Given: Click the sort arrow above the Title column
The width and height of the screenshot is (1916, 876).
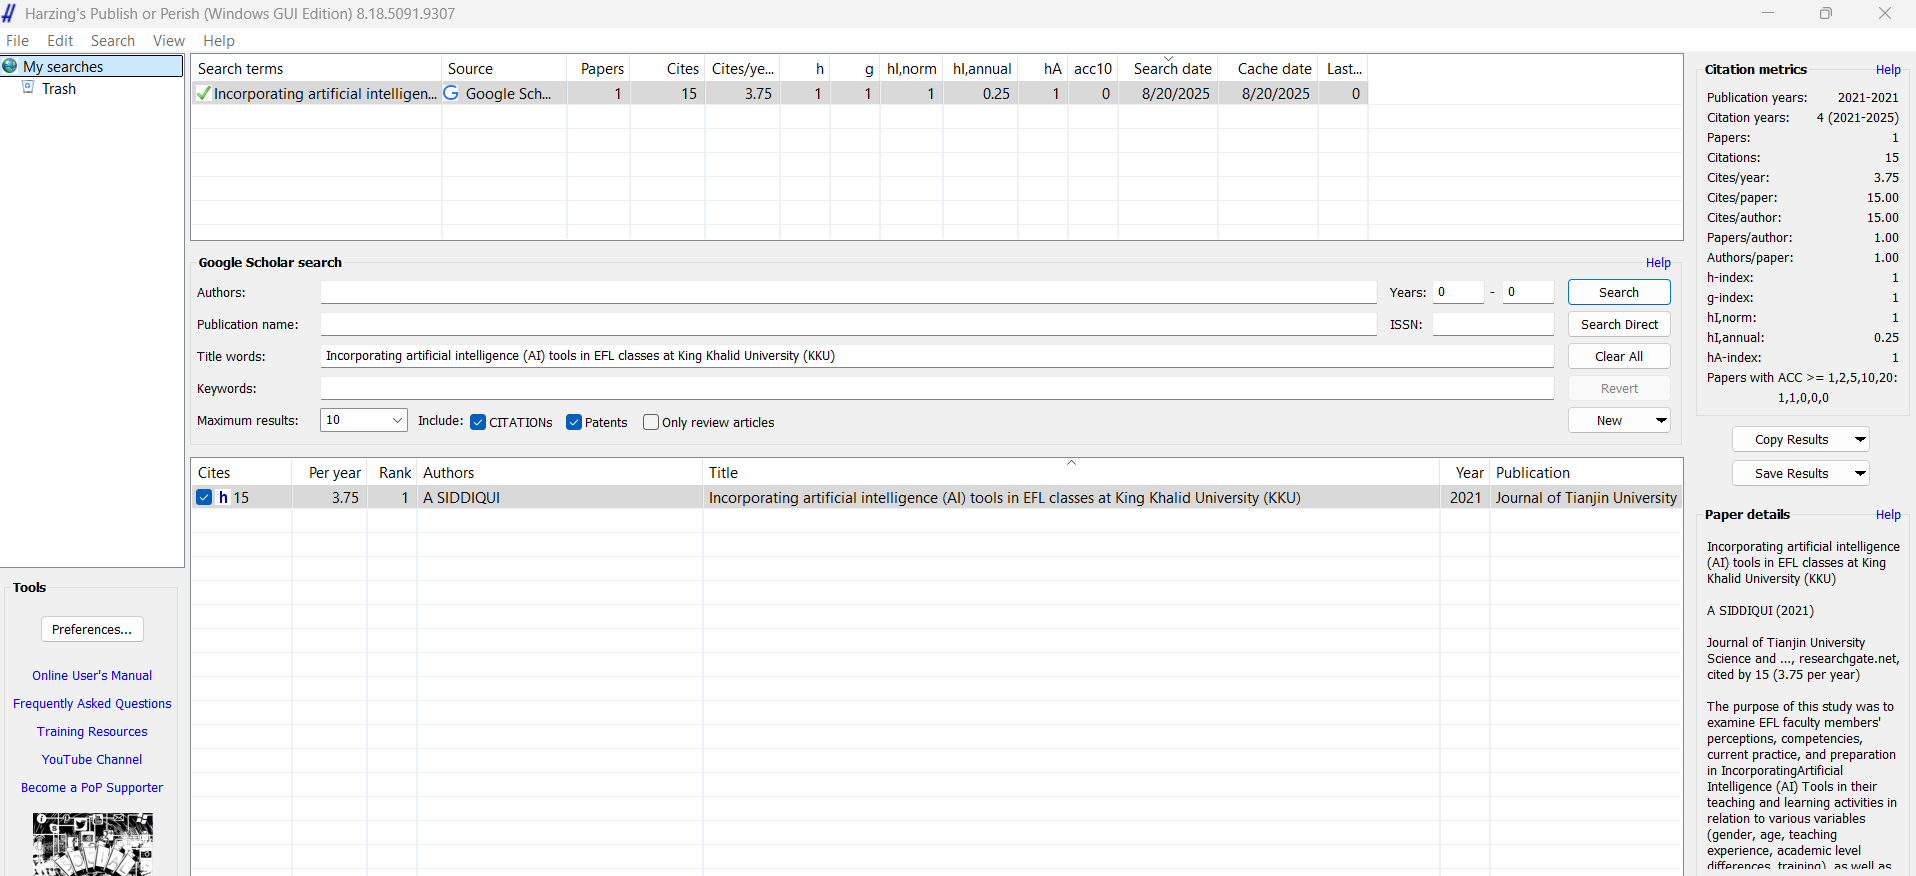Looking at the screenshot, I should (x=1071, y=463).
